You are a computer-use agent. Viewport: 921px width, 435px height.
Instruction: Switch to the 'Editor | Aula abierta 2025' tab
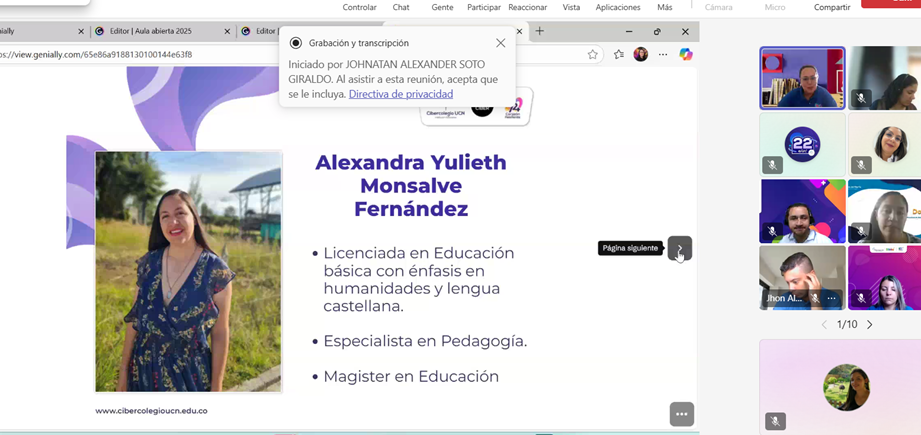[x=150, y=31]
